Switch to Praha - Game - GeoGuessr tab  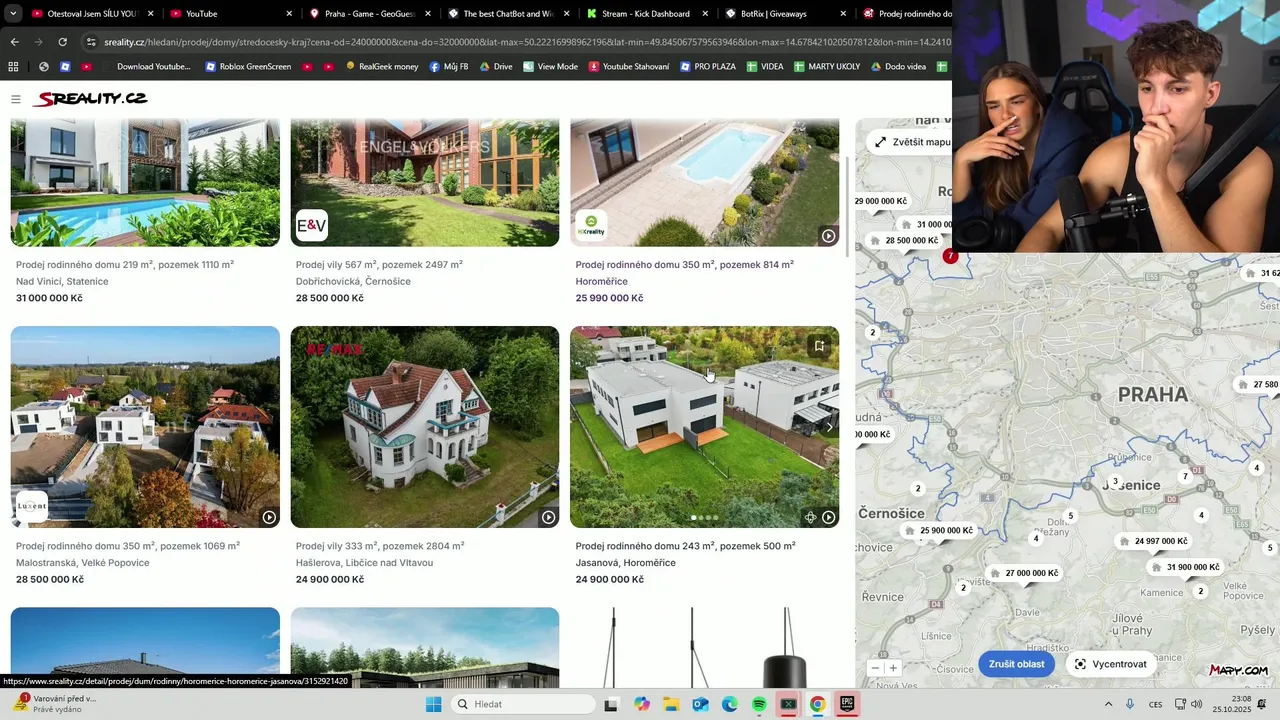[x=369, y=14]
